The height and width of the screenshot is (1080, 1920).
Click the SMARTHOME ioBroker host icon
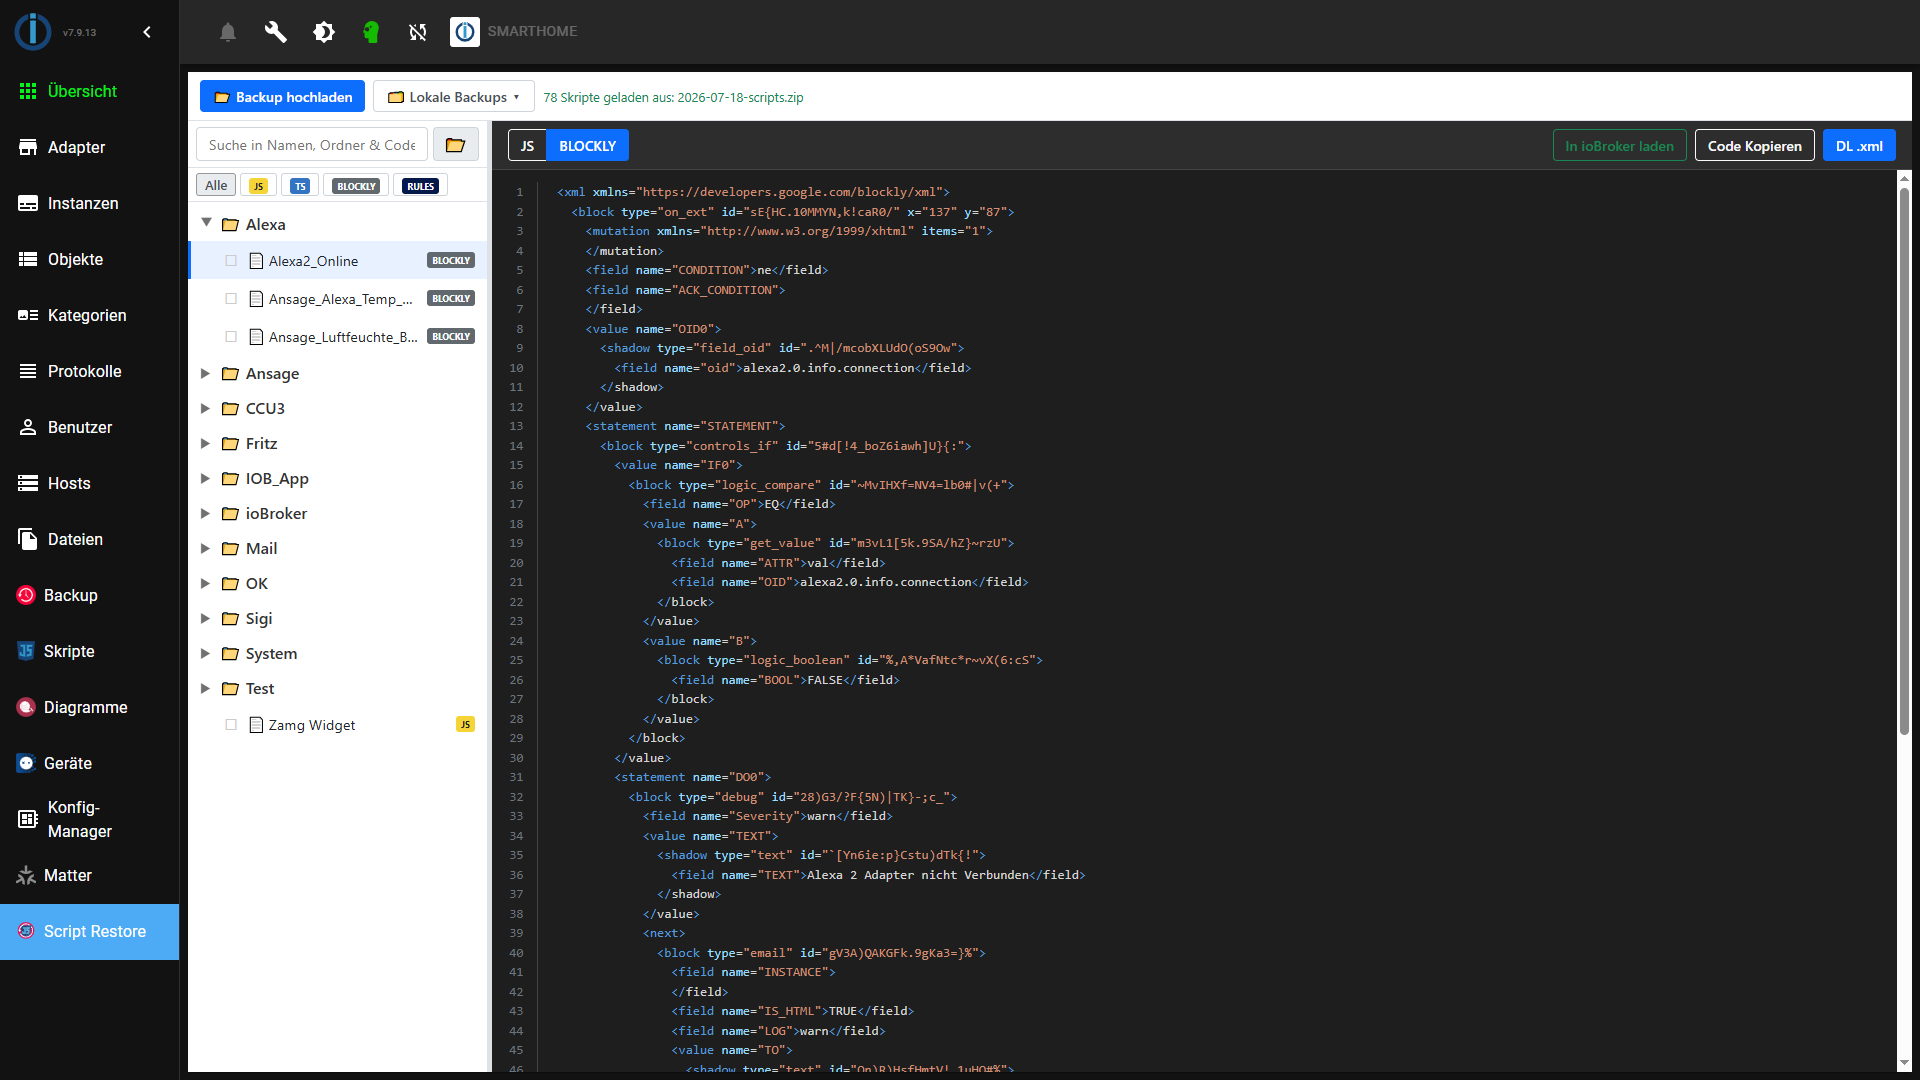[465, 32]
